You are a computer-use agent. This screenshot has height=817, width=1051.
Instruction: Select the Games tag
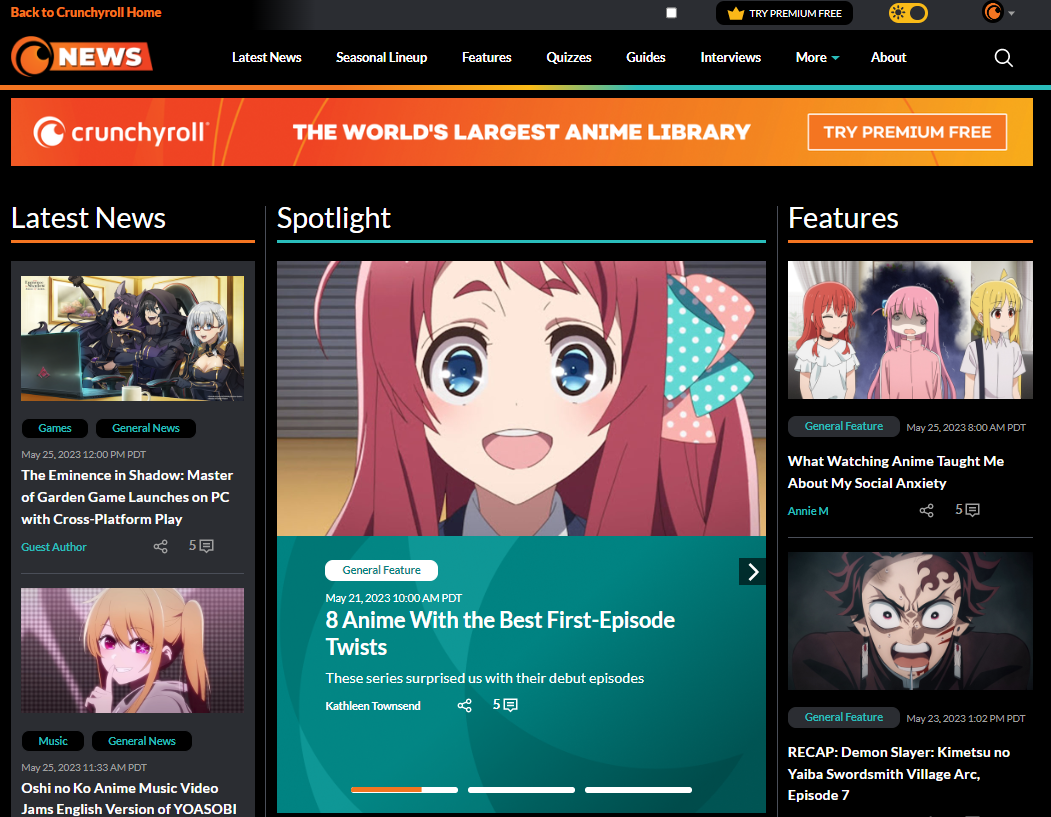click(55, 428)
